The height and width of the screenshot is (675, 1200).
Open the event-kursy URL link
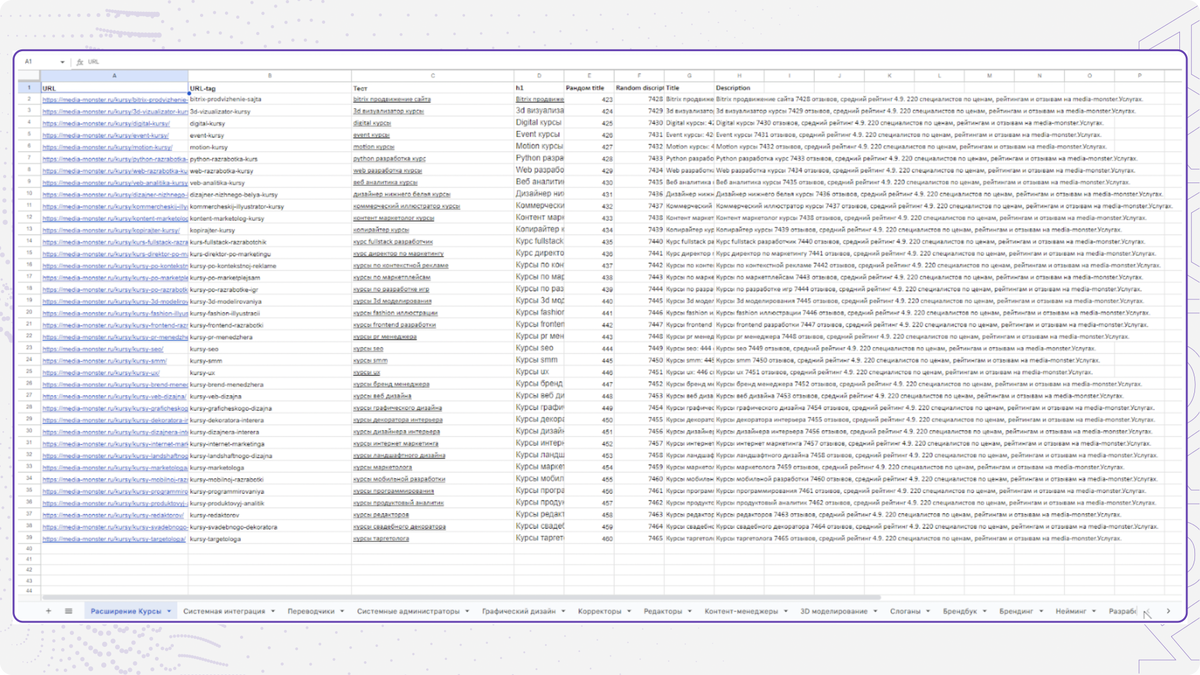(x=105, y=135)
